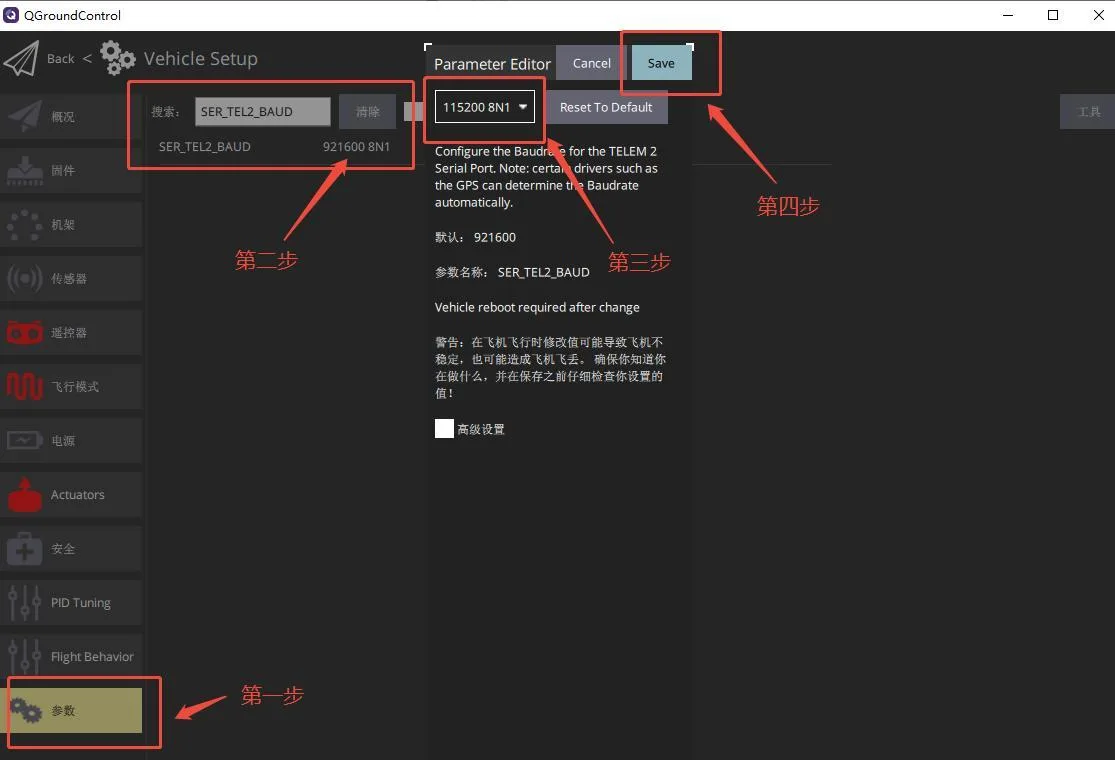1115x760 pixels.
Task: Select the SER_TEL2_BAUD parameter row name
Action: 205,146
